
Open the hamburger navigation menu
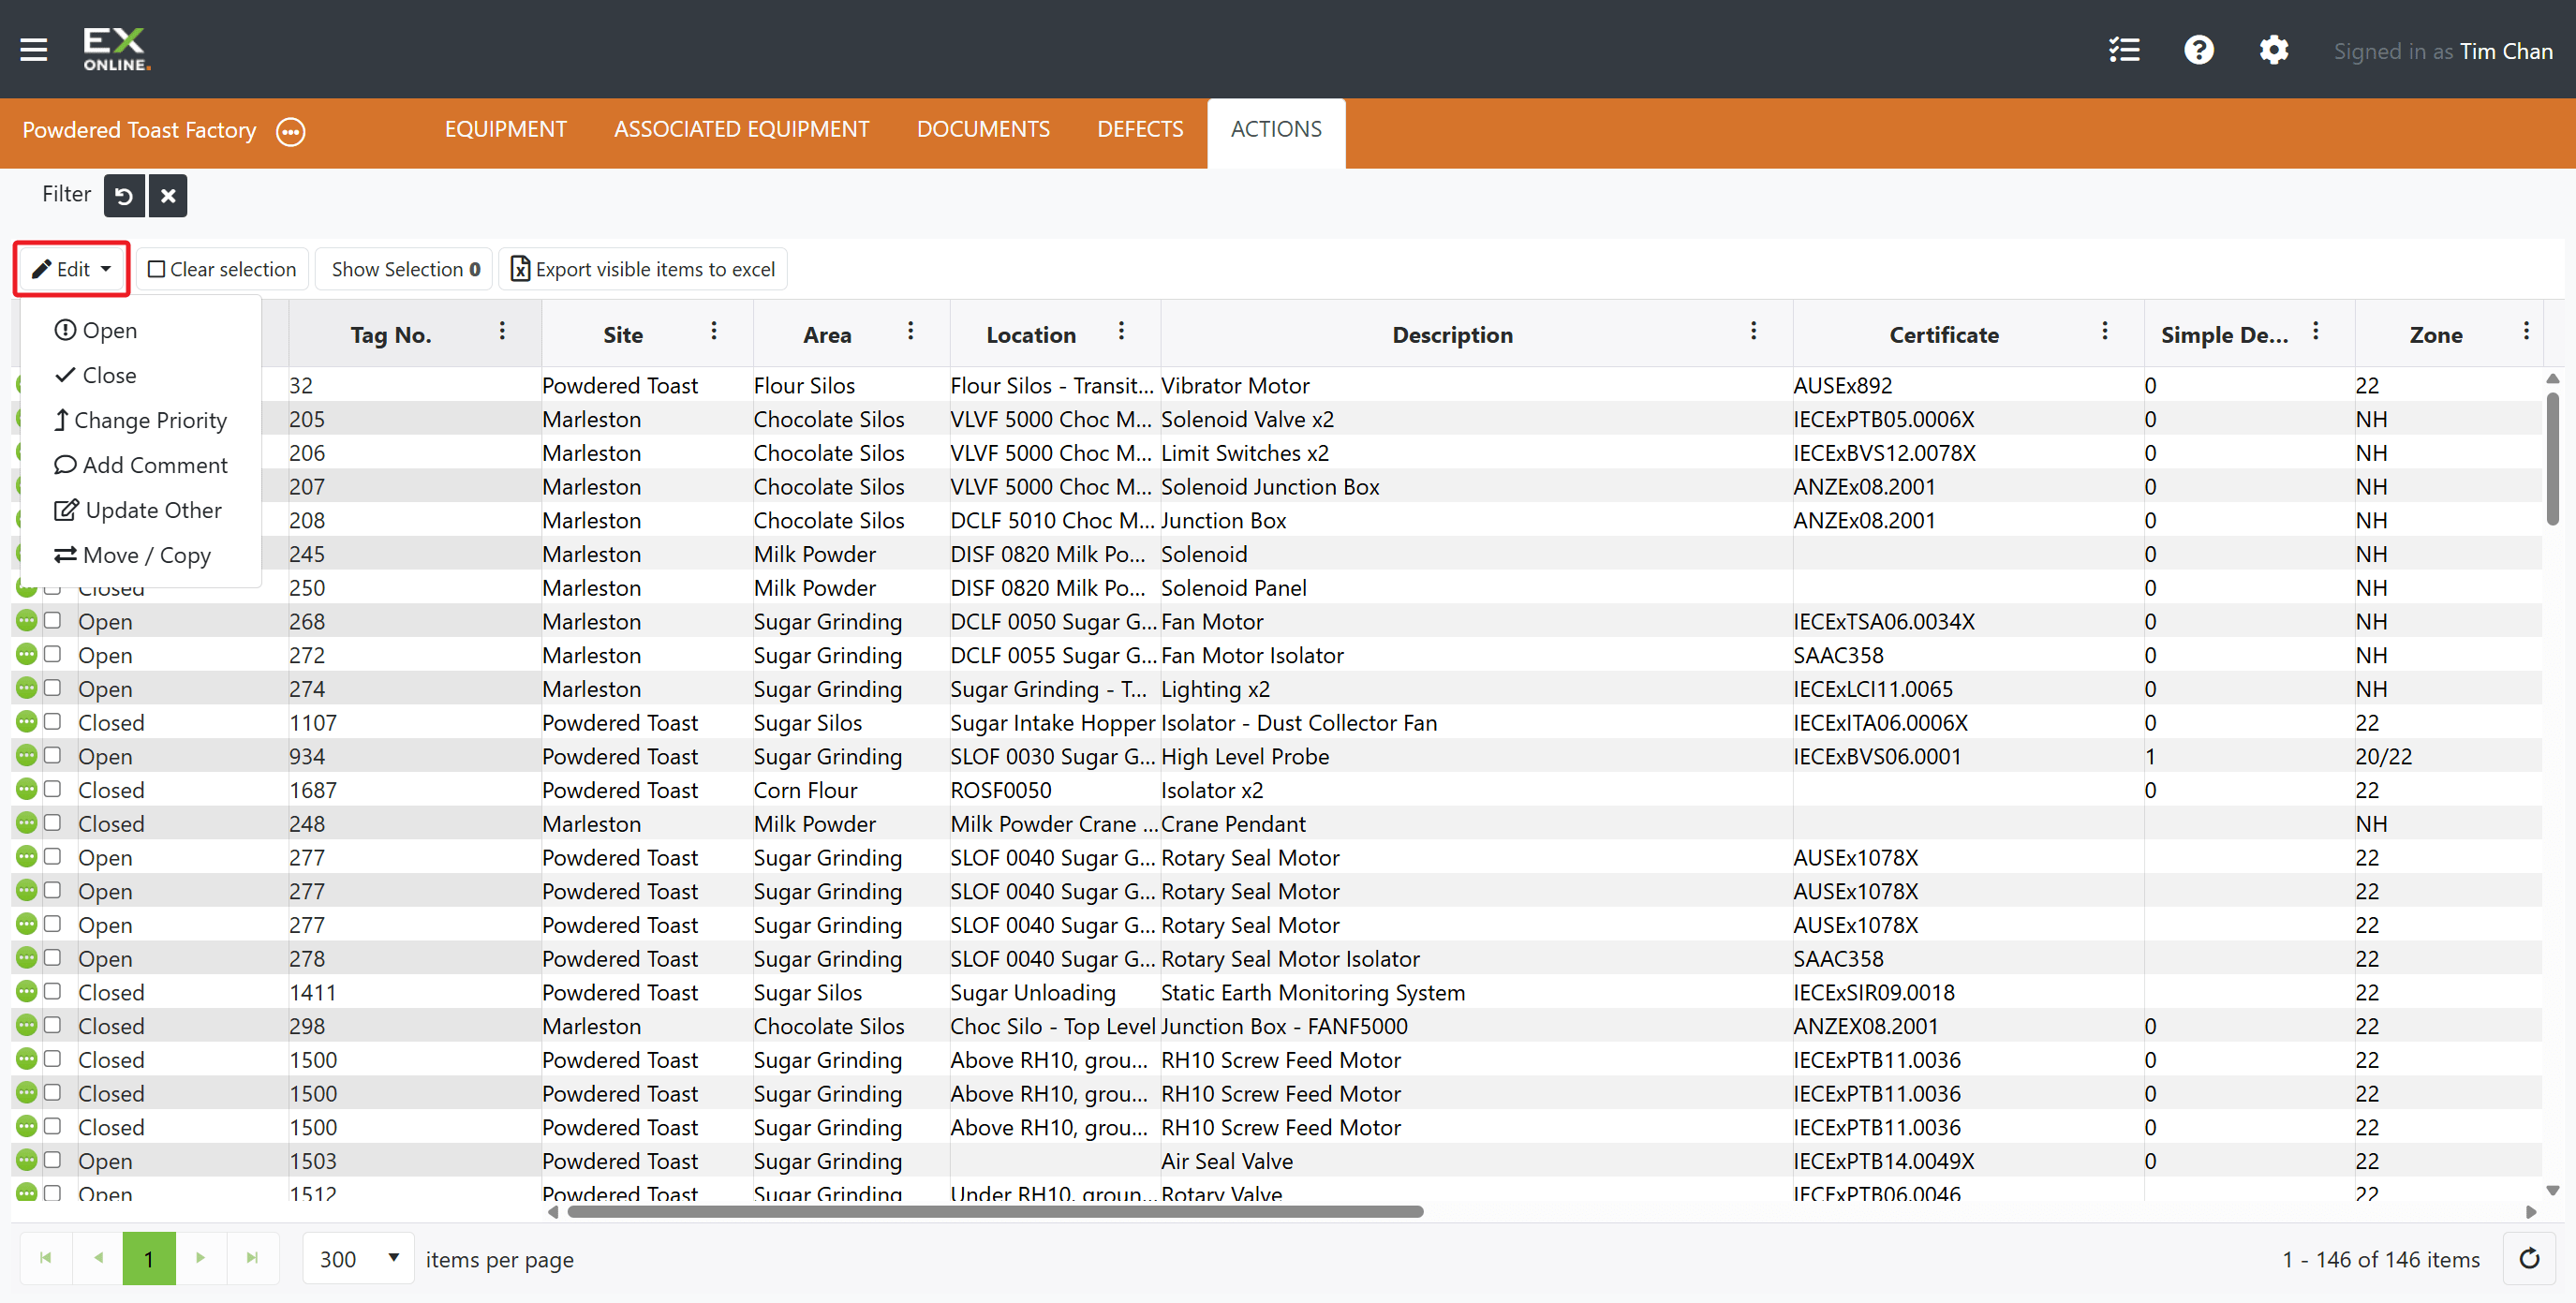[34, 50]
